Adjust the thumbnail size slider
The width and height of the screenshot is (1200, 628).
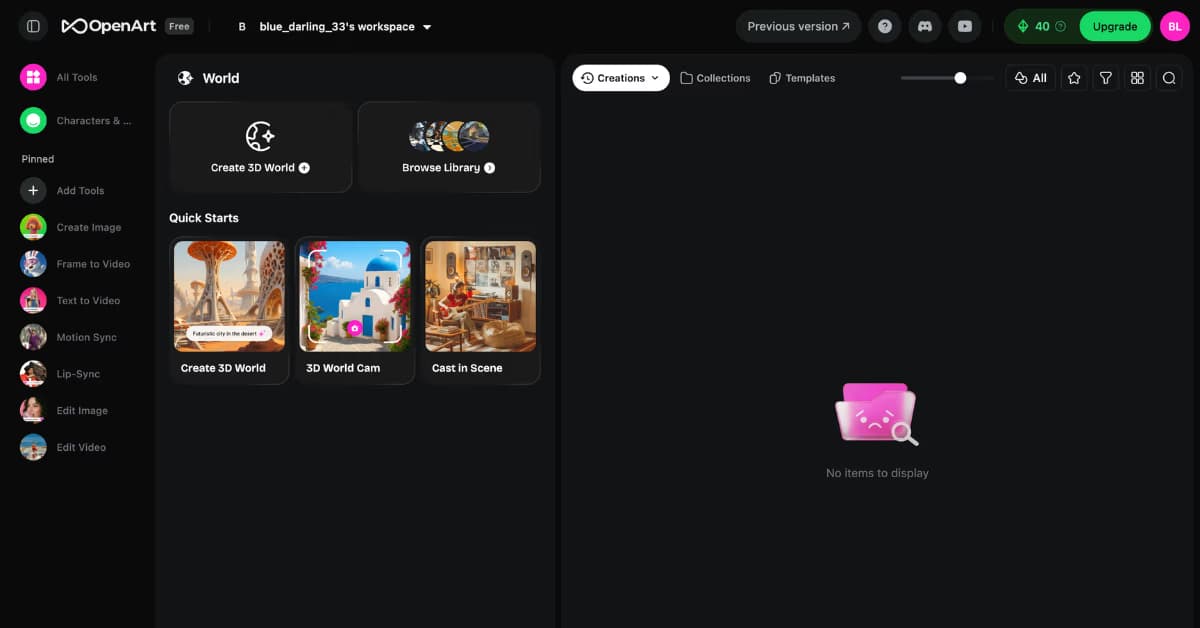960,78
